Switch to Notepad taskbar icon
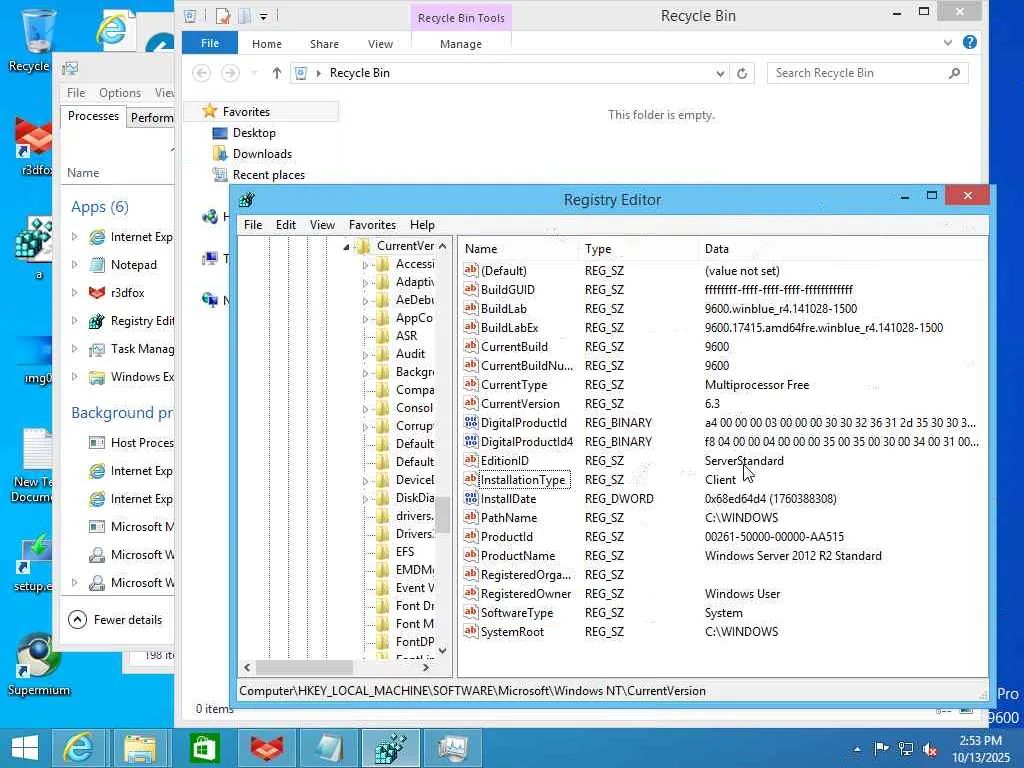1024x768 pixels. [x=328, y=748]
